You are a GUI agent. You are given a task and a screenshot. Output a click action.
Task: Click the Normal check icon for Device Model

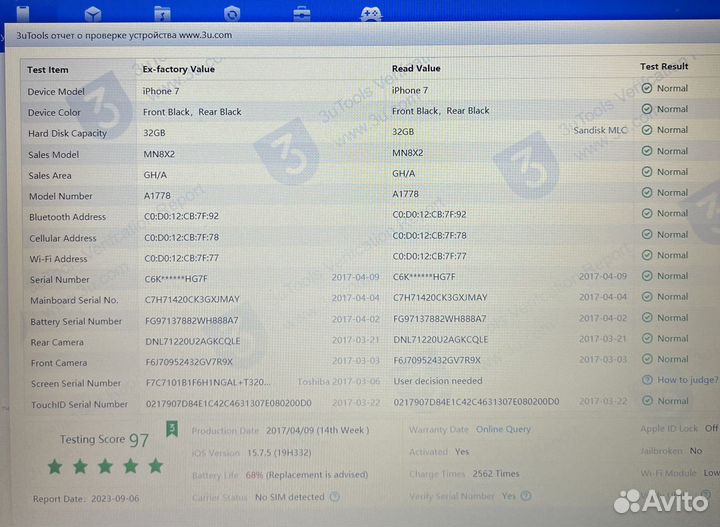click(646, 88)
